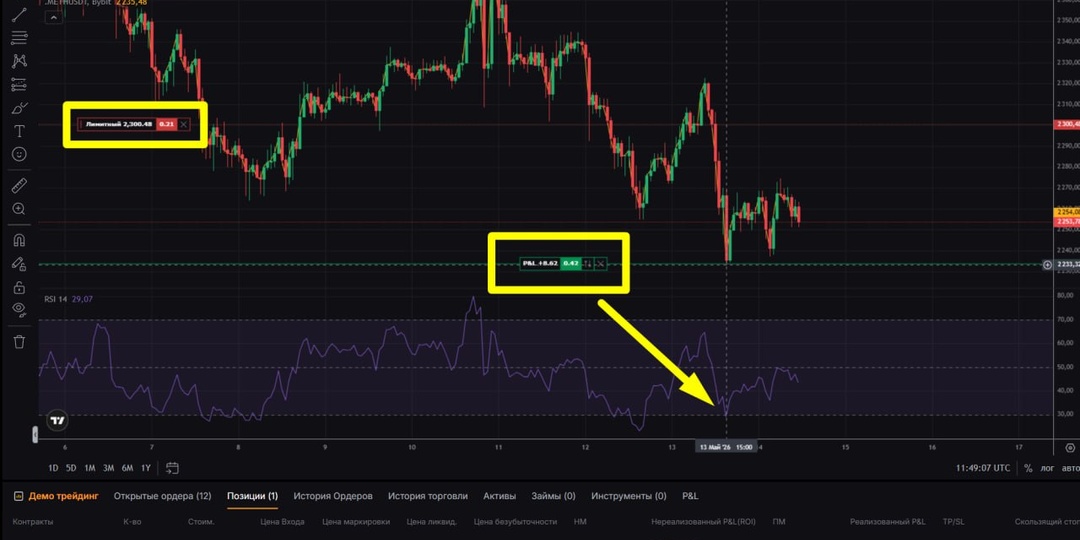Image resolution: width=1080 pixels, height=540 pixels.
Task: Click the TradingView logo badge
Action: tap(57, 420)
